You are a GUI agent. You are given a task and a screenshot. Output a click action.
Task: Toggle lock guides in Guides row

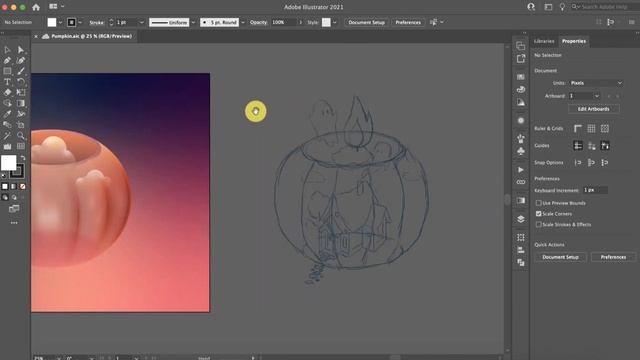591,145
